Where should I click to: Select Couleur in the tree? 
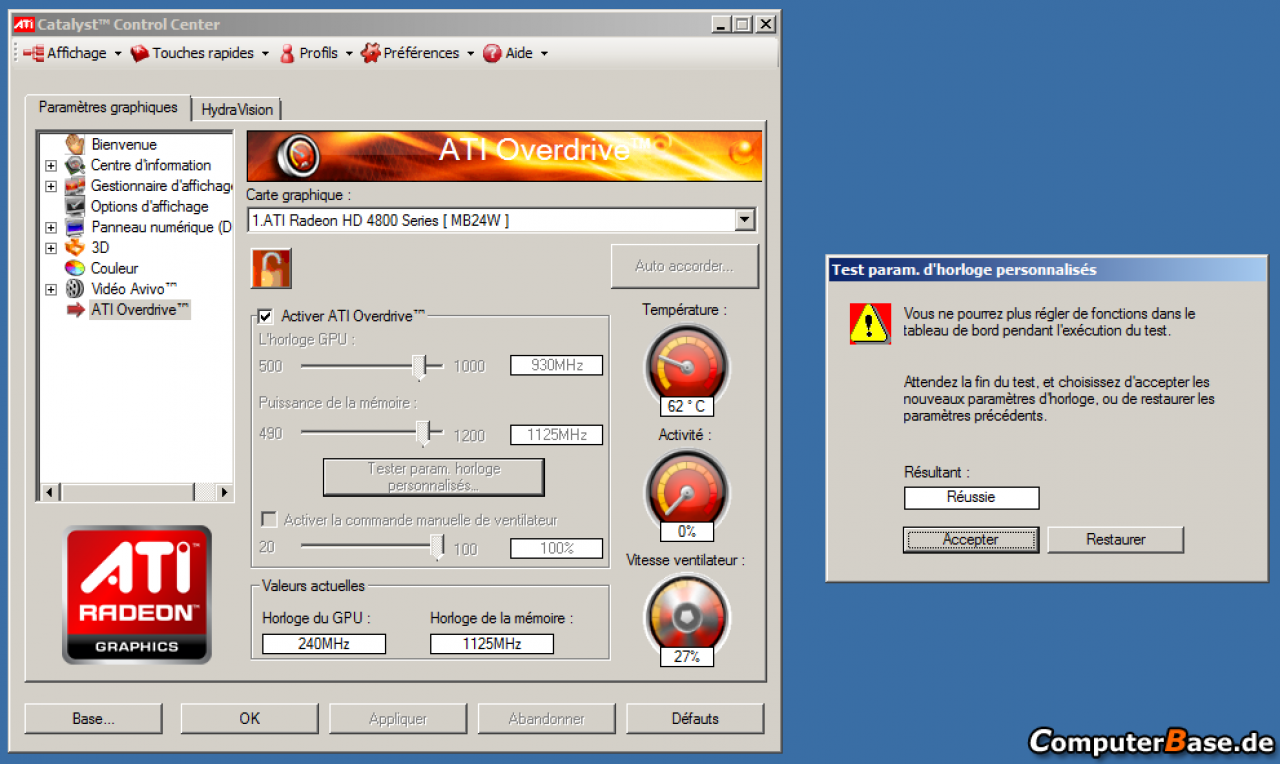pyautogui.click(x=114, y=268)
